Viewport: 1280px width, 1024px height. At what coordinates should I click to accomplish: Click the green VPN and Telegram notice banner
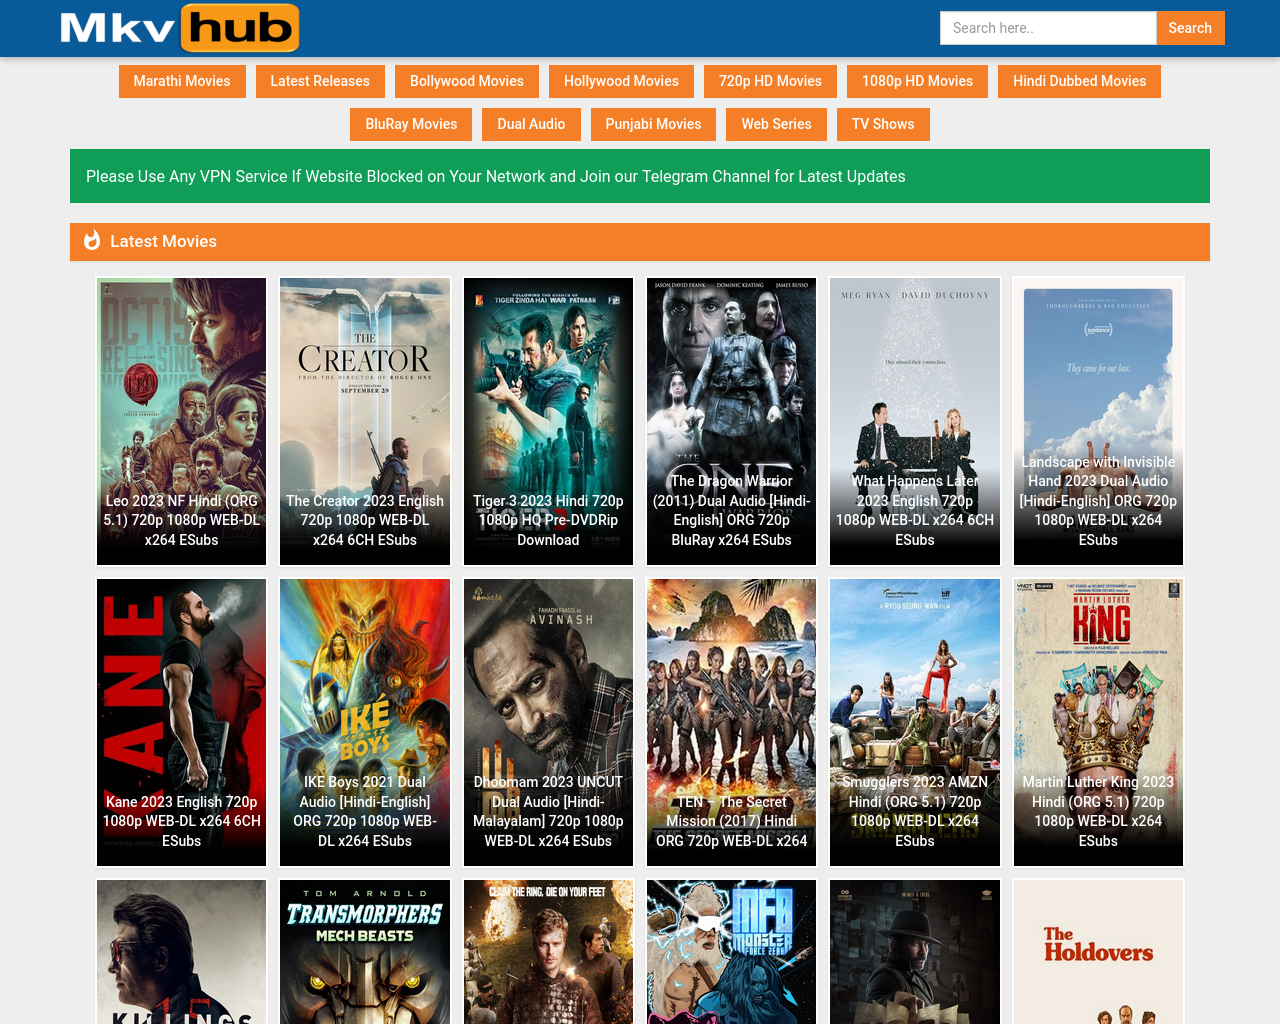pos(640,176)
